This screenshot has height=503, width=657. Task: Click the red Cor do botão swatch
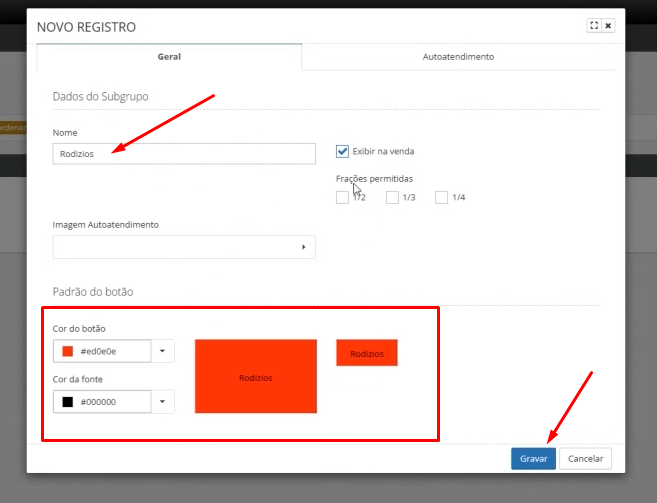(x=68, y=351)
